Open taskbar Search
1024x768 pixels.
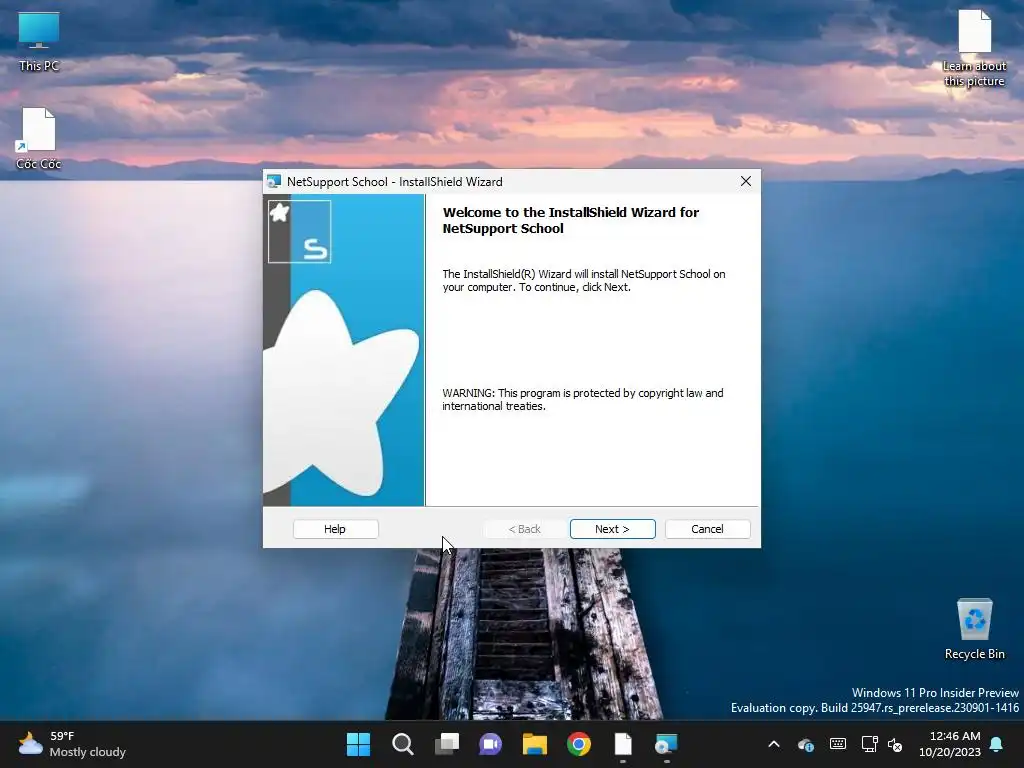(x=402, y=744)
